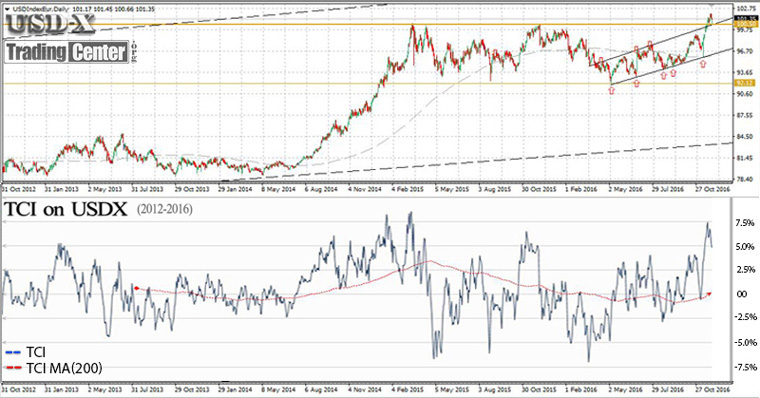Click the 99.75 price axis label
760x398 pixels.
tap(744, 30)
